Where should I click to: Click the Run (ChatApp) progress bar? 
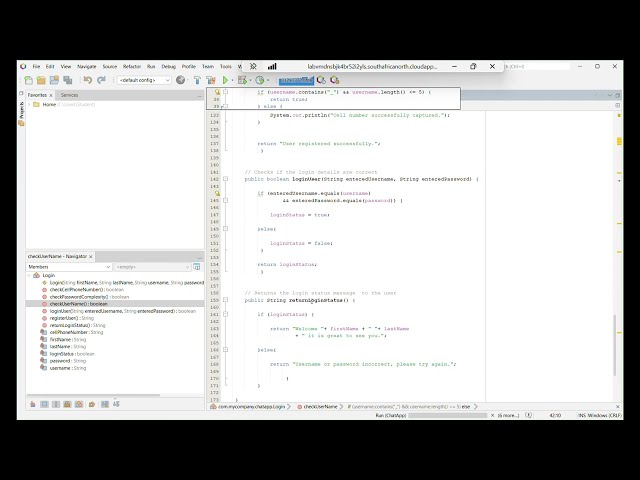(448, 416)
